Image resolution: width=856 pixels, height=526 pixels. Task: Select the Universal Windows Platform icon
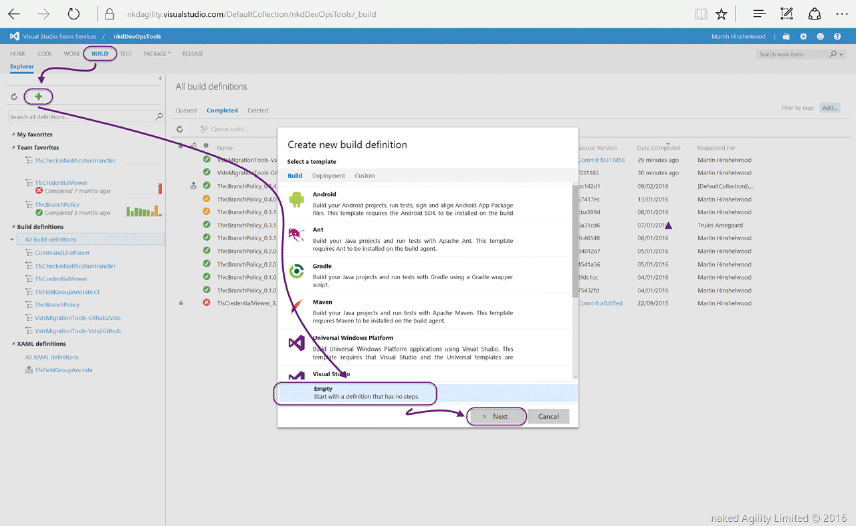pos(296,343)
